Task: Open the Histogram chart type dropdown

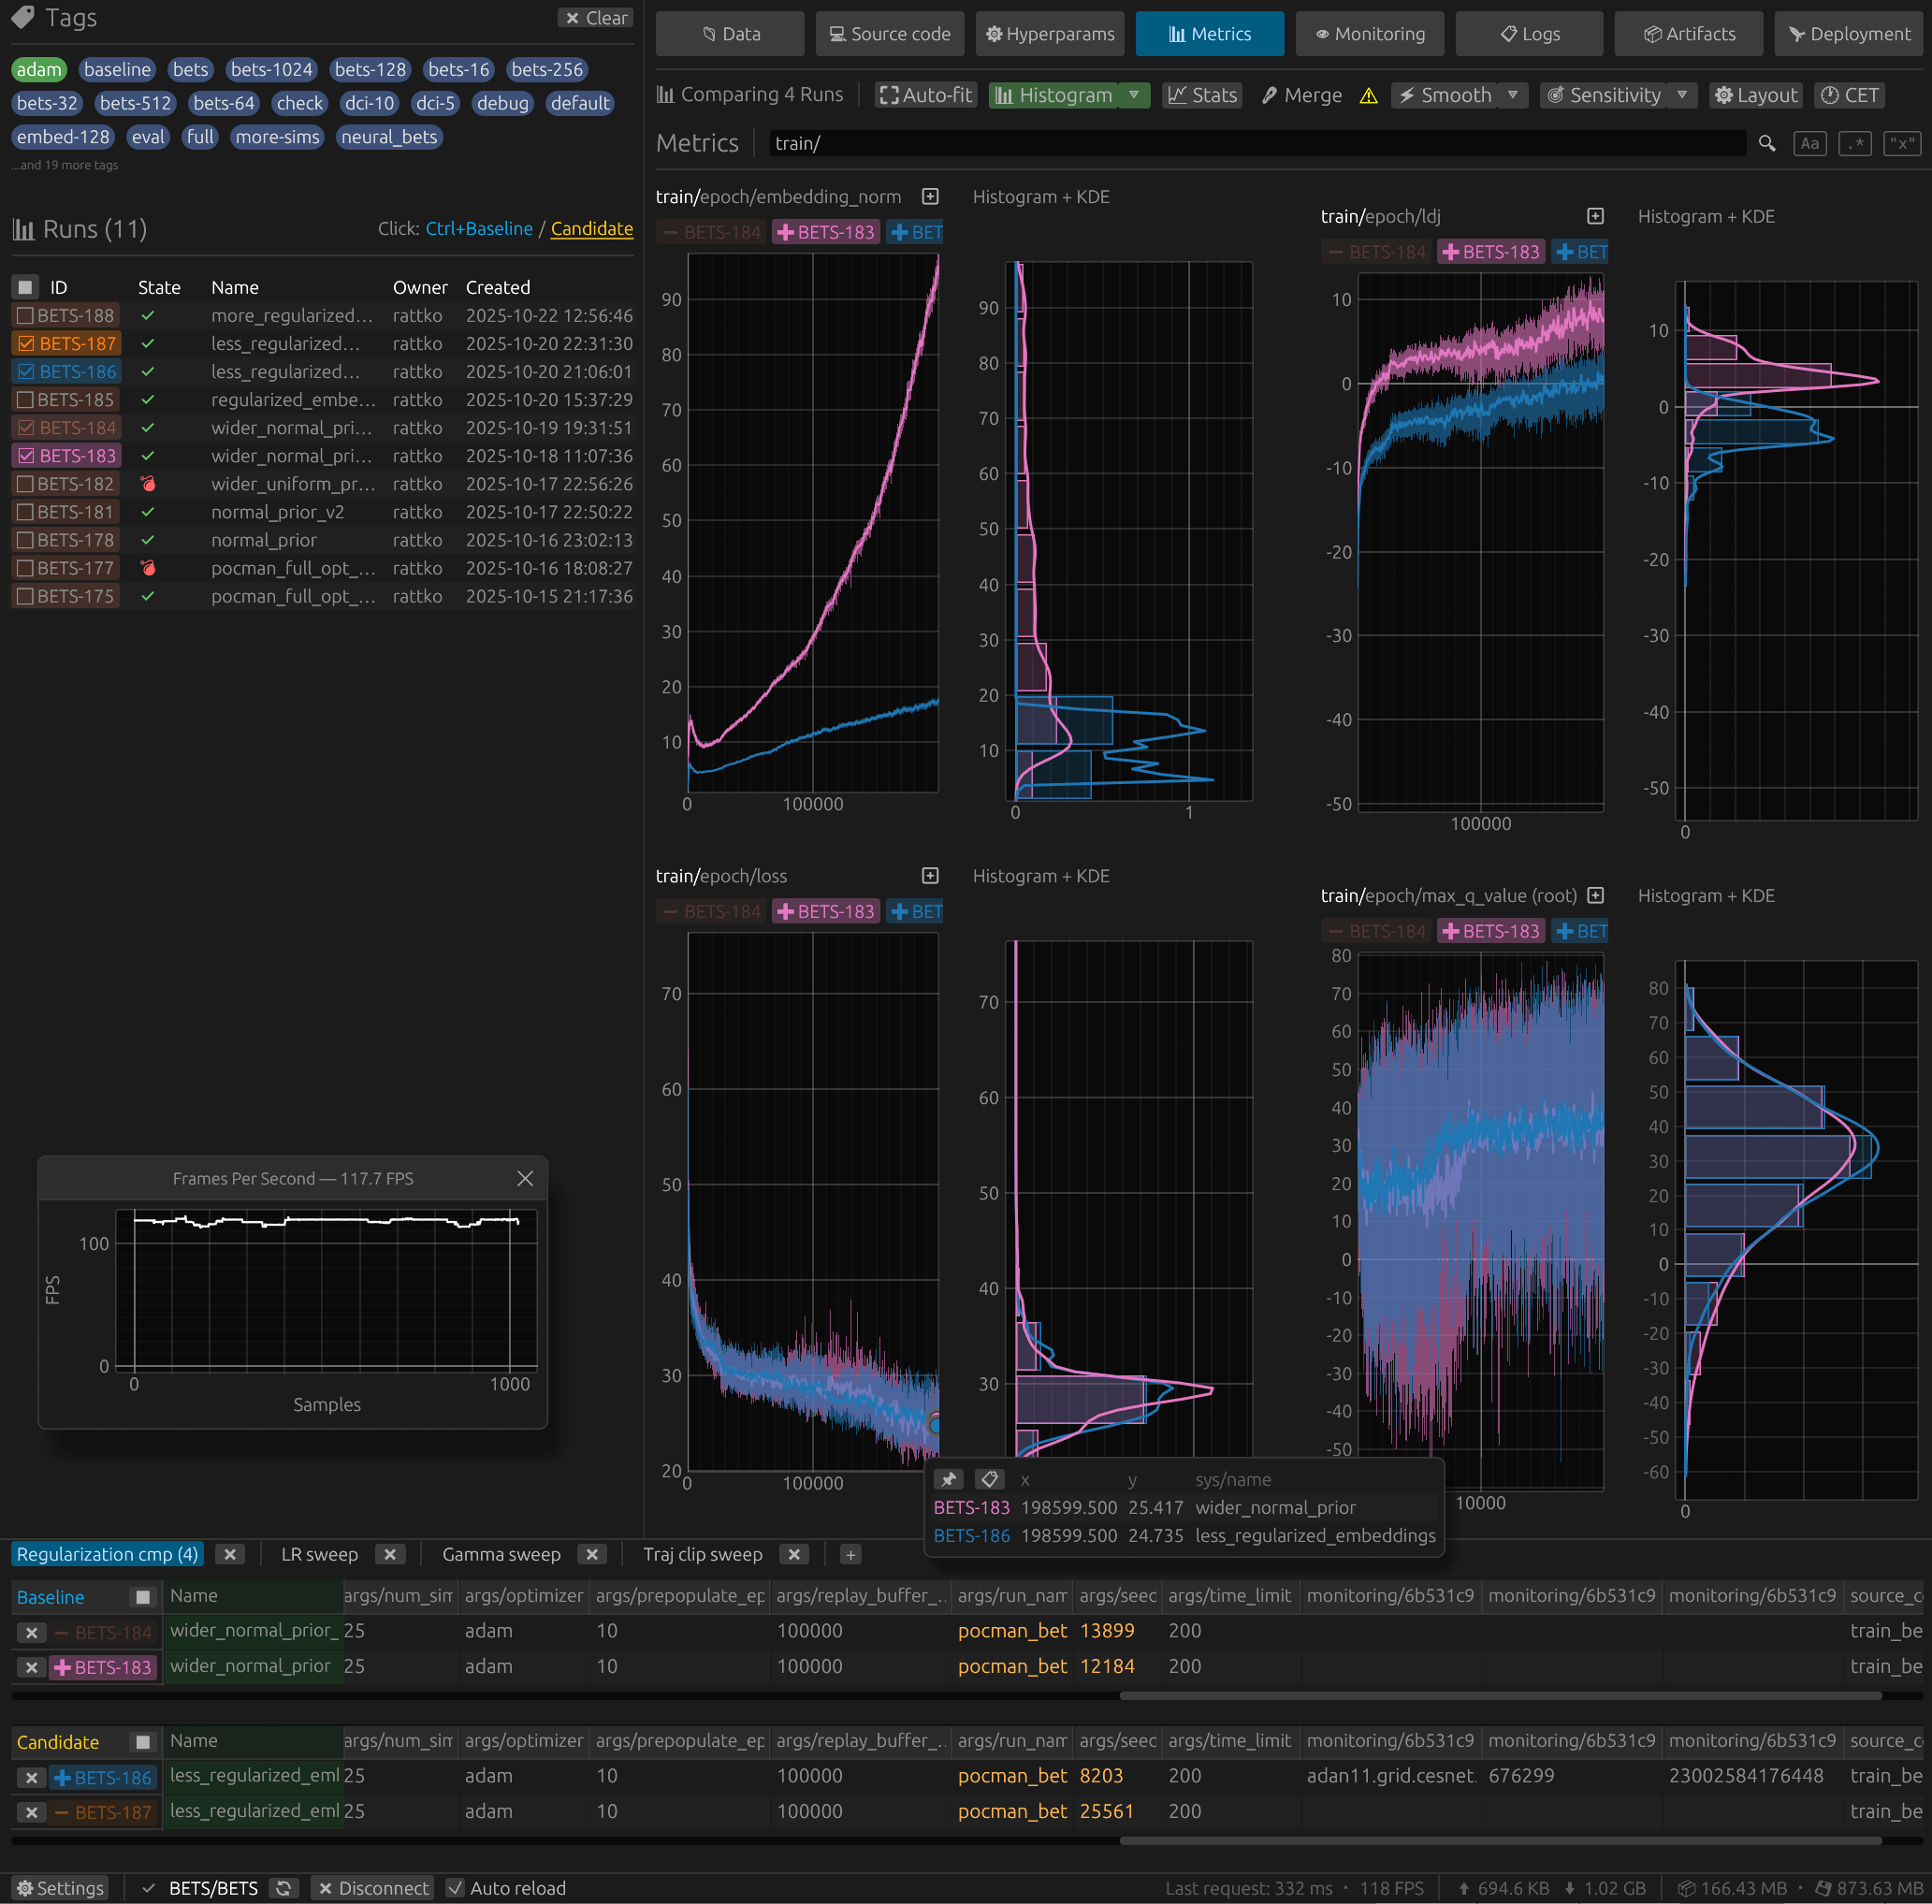Action: (x=1134, y=95)
